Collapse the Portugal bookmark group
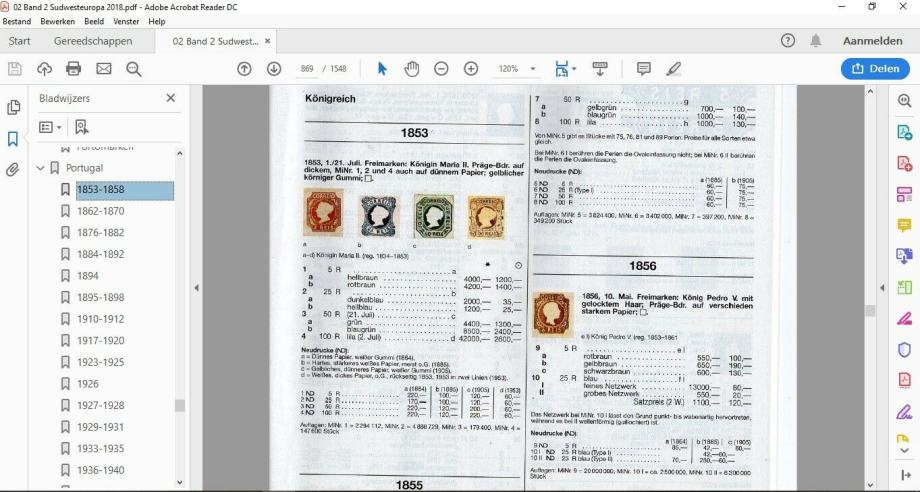This screenshot has width=920, height=492. [40, 168]
